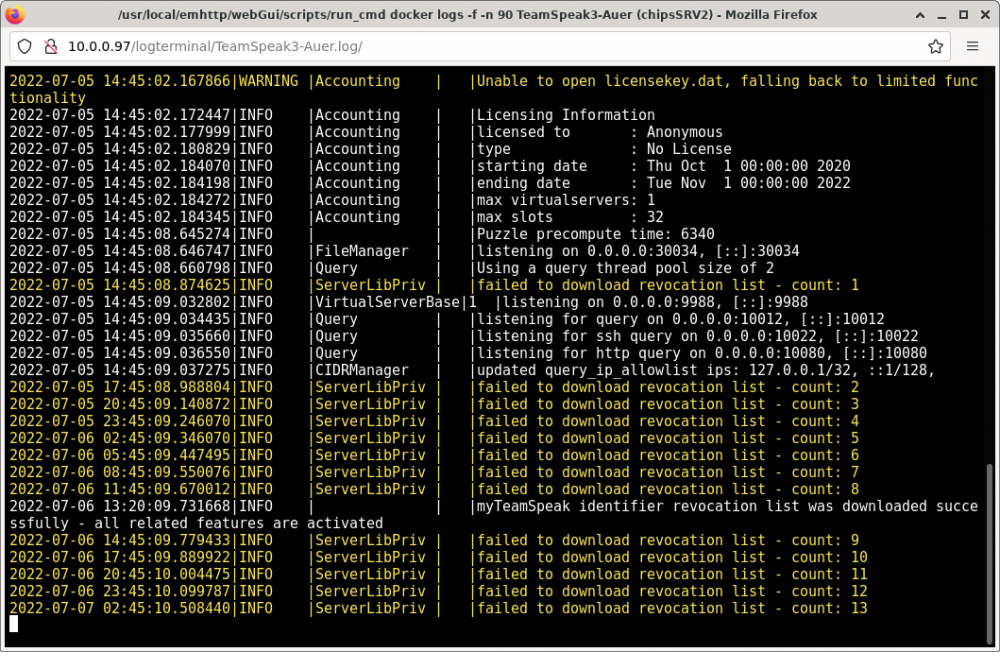
Task: Click revocation failure 'count: 5' line
Action: click(434, 438)
